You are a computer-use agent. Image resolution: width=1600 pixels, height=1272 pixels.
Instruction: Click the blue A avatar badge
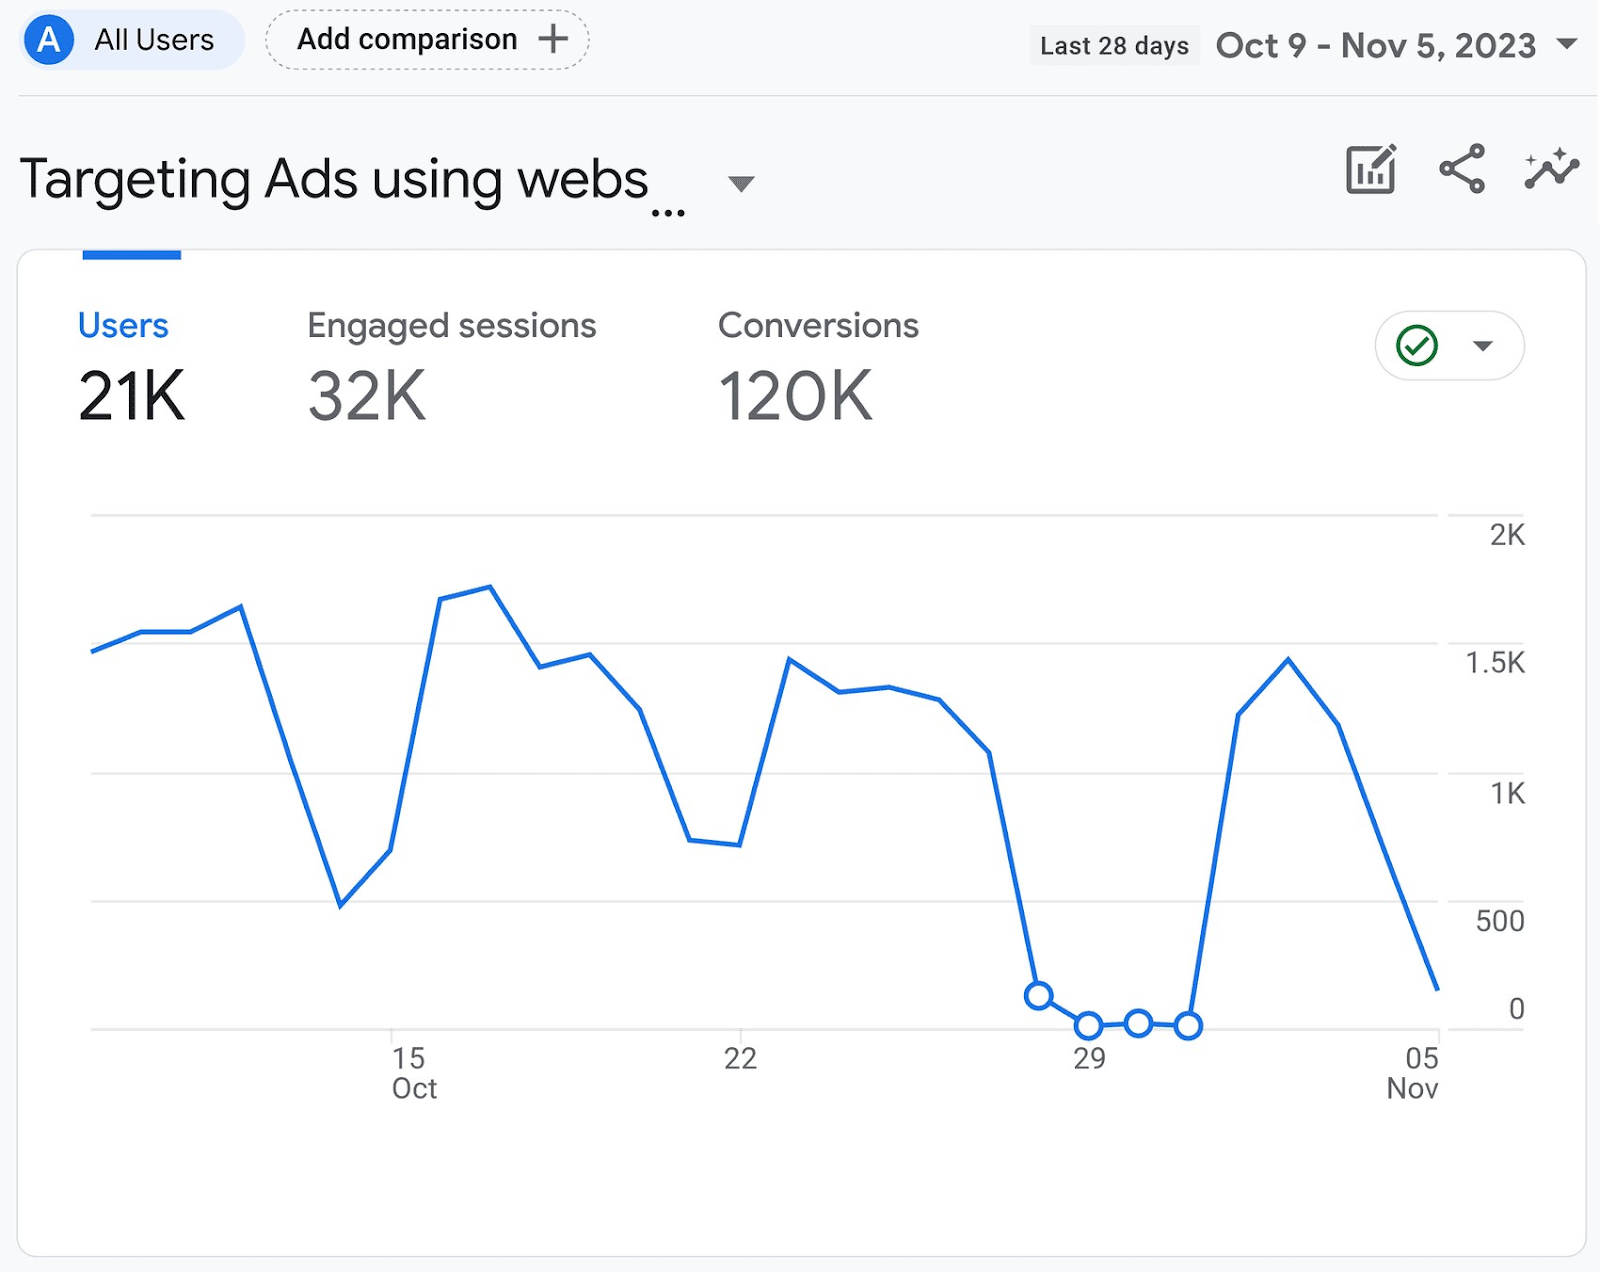click(x=47, y=40)
